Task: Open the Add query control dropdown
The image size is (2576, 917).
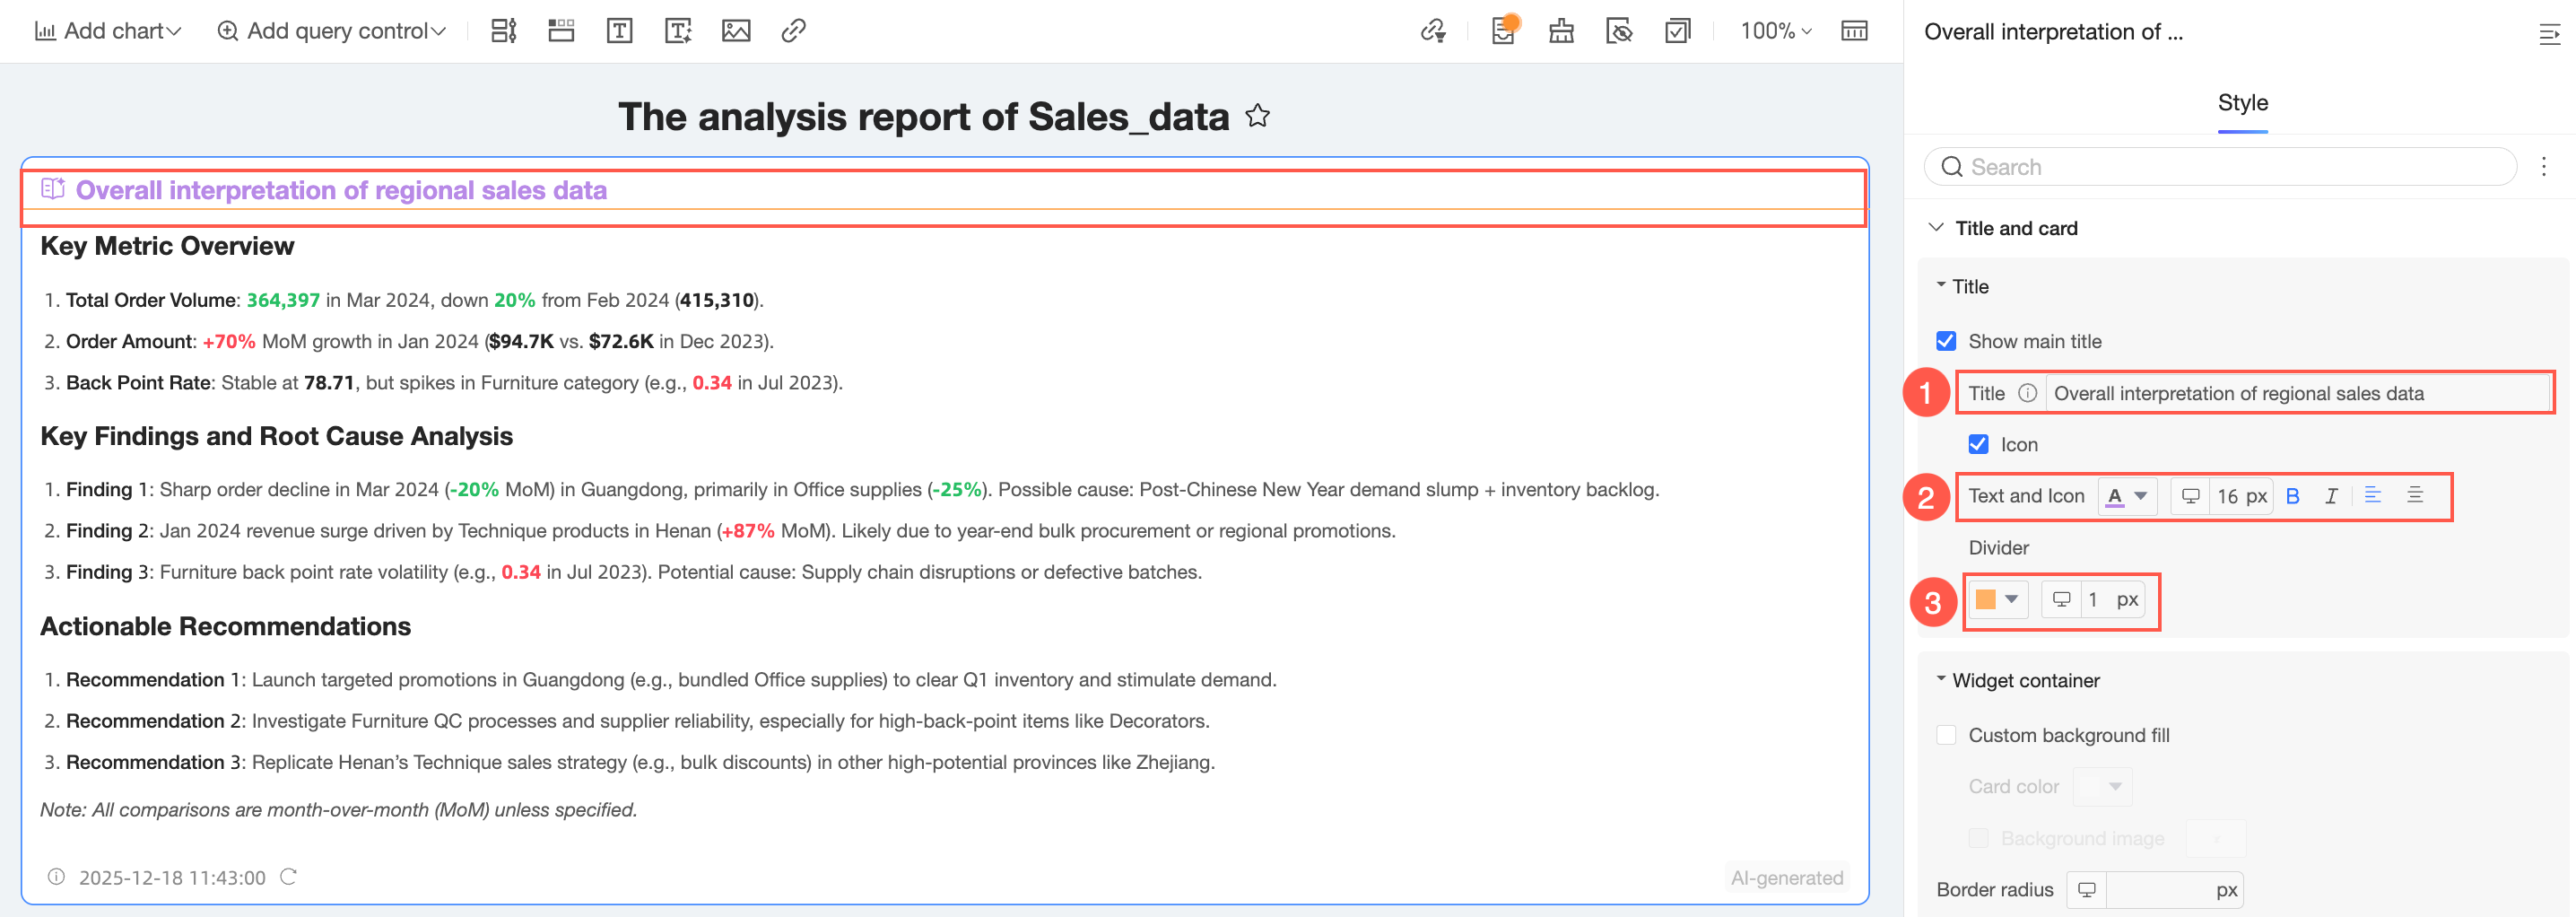Action: click(x=331, y=31)
